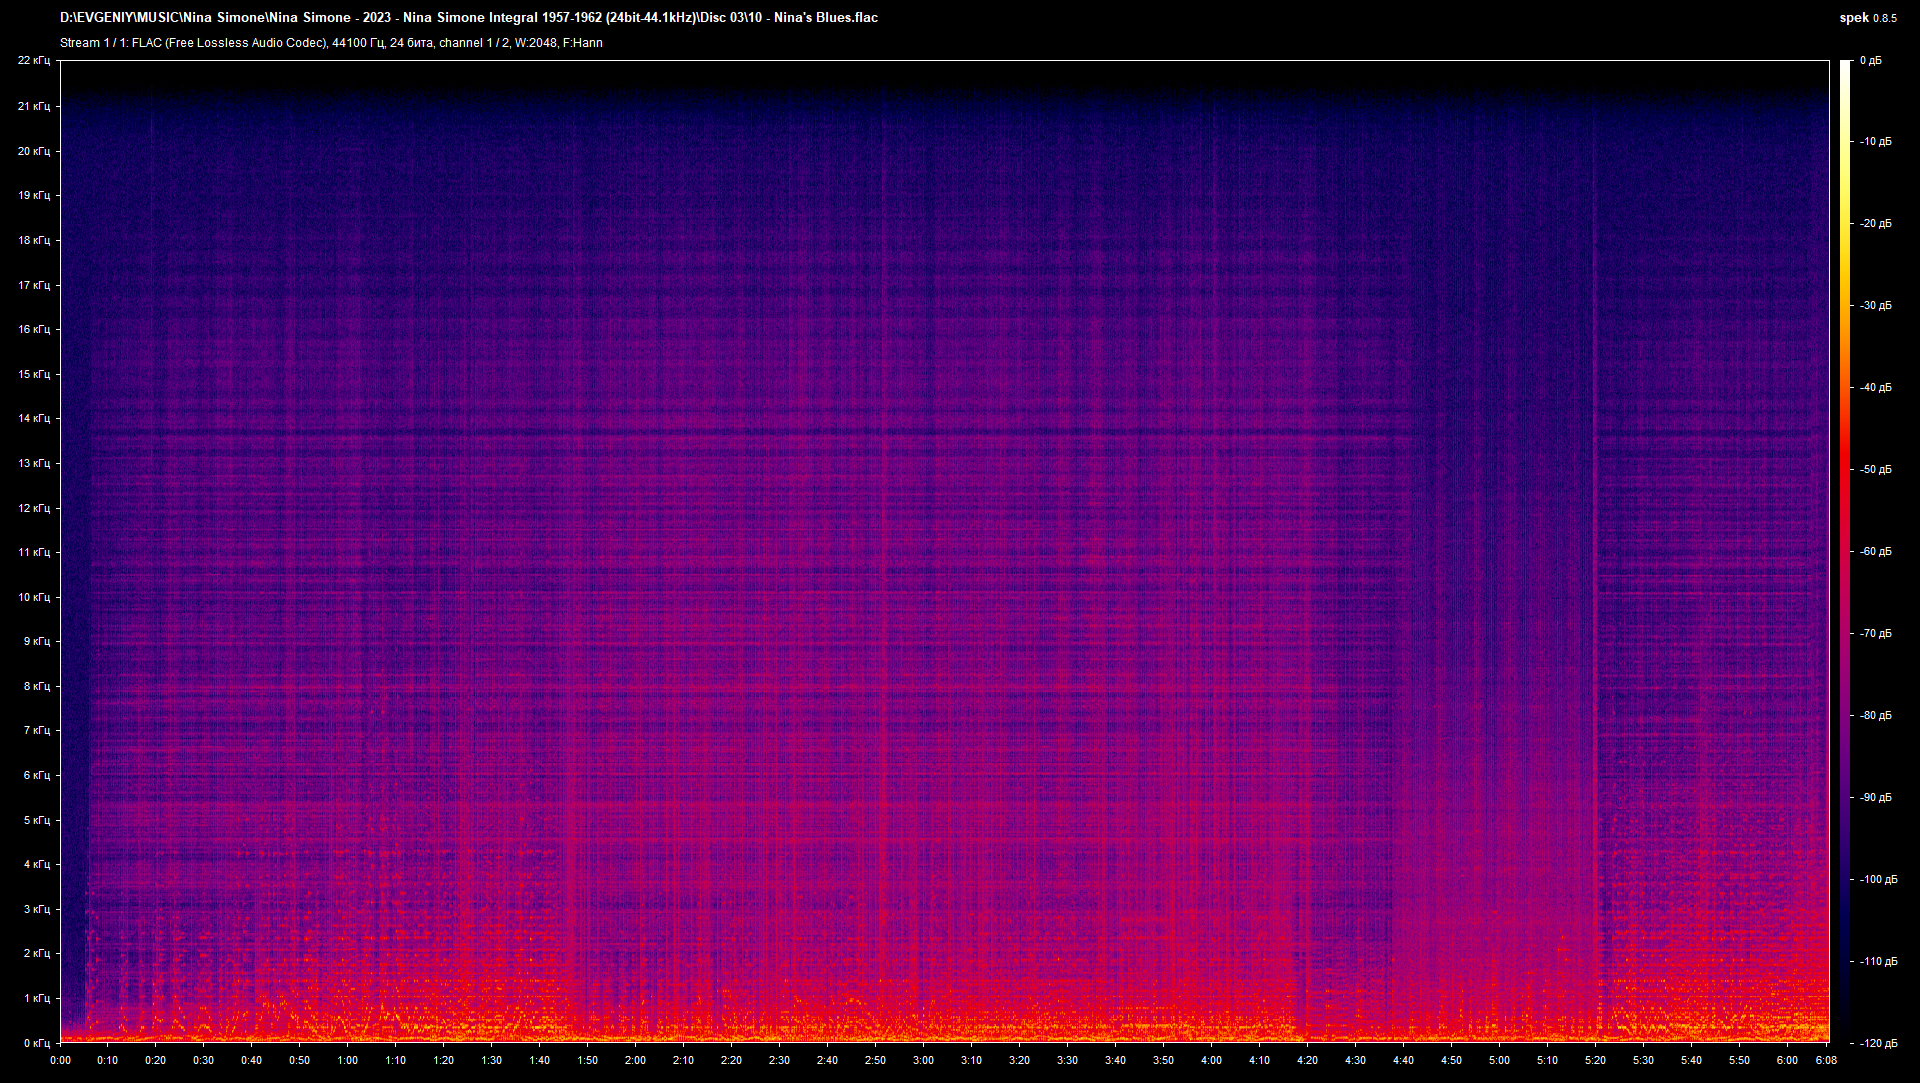This screenshot has height=1083, width=1920.
Task: Click the 11 кГц frequency axis label
Action: coord(37,551)
